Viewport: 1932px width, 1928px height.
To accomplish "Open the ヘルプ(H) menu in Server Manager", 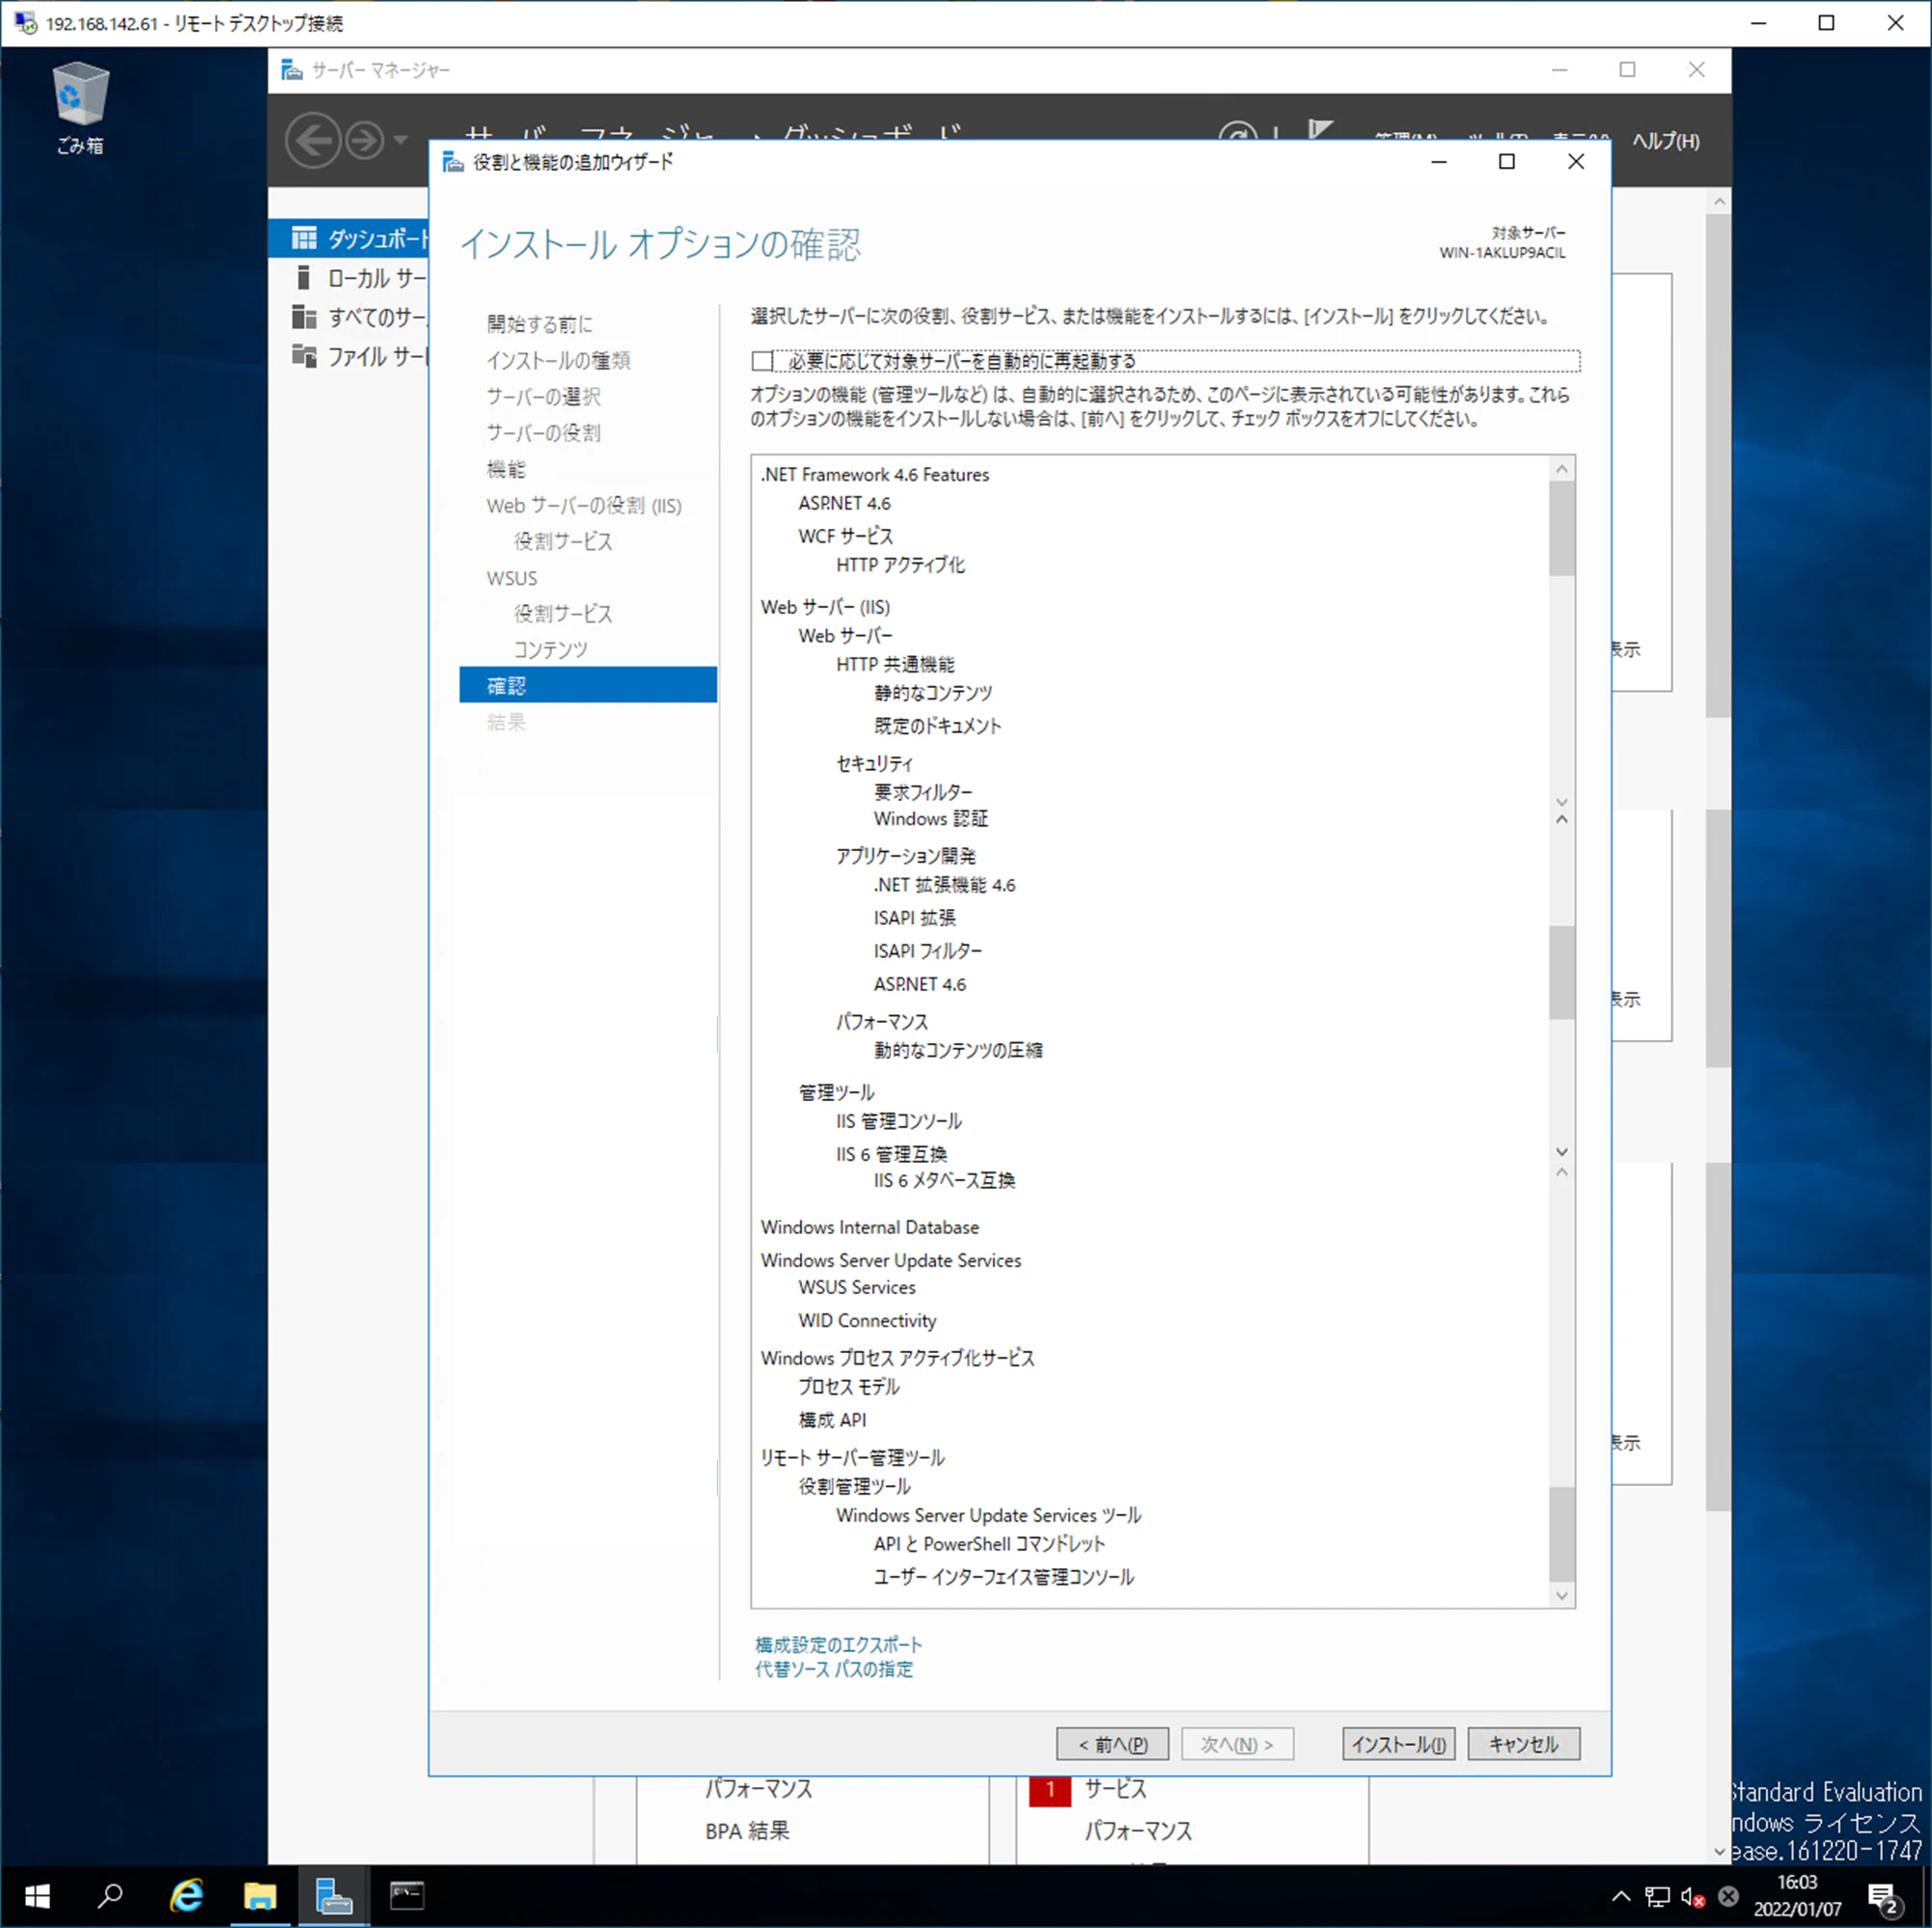I will 1665,141.
